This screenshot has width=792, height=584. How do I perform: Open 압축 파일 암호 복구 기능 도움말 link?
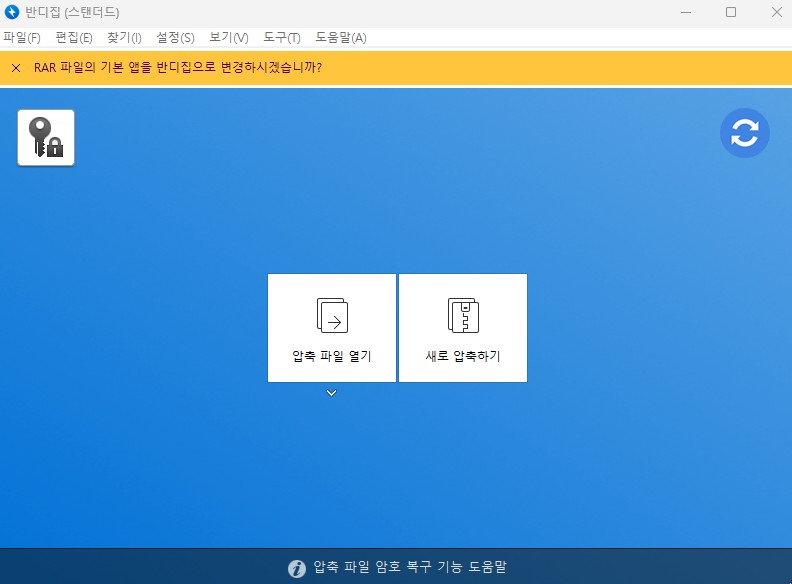pos(410,567)
